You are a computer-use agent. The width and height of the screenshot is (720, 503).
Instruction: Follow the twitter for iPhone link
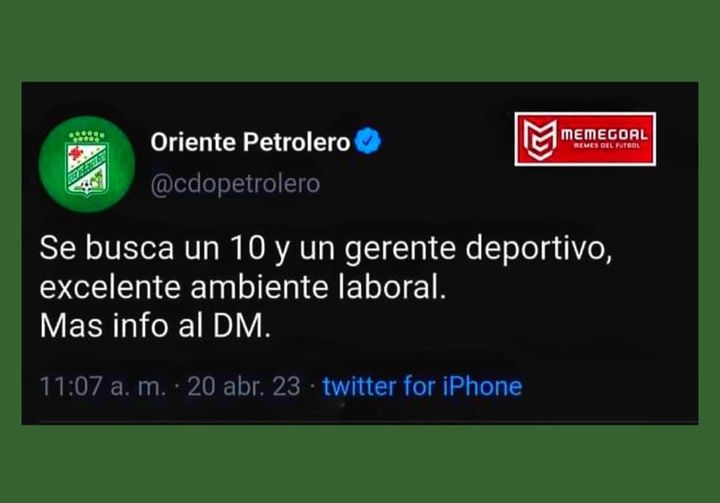point(422,386)
